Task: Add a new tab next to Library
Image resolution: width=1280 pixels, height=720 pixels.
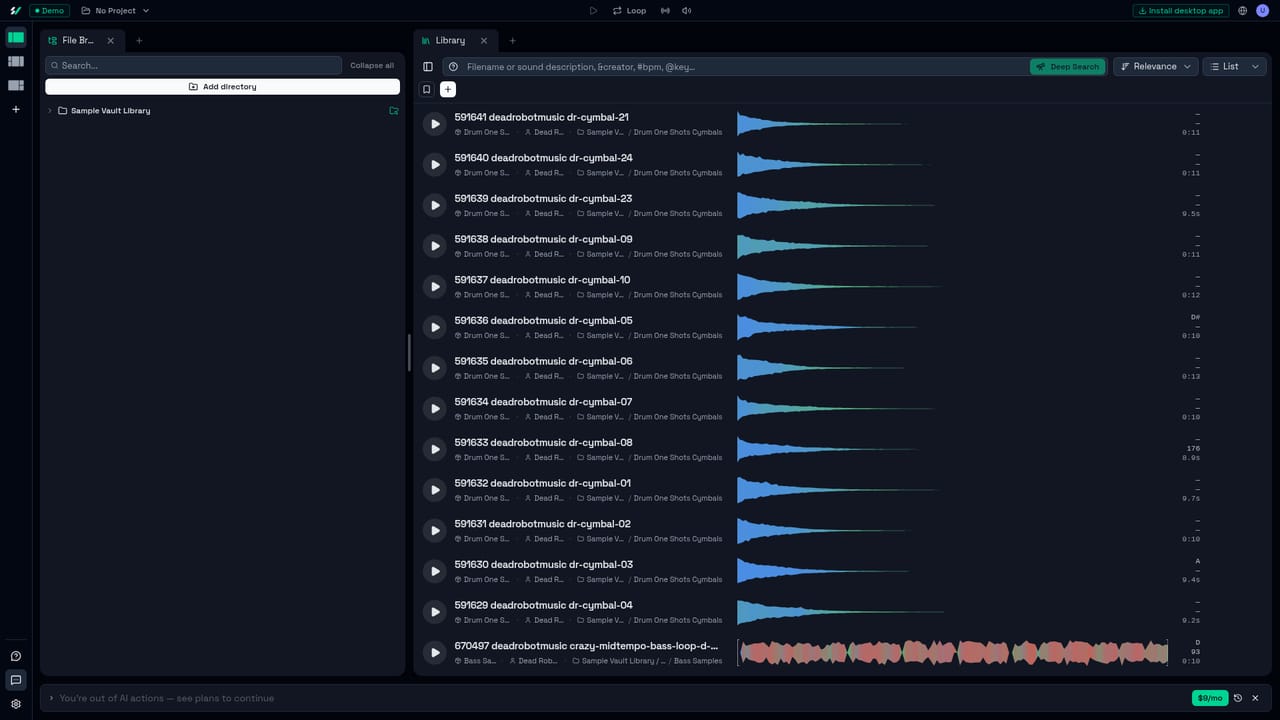Action: (512, 40)
